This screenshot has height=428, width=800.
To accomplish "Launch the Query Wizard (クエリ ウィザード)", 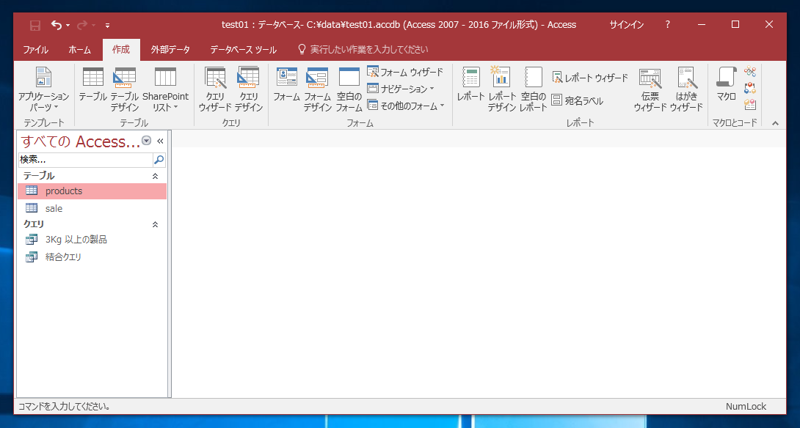I will 215,89.
